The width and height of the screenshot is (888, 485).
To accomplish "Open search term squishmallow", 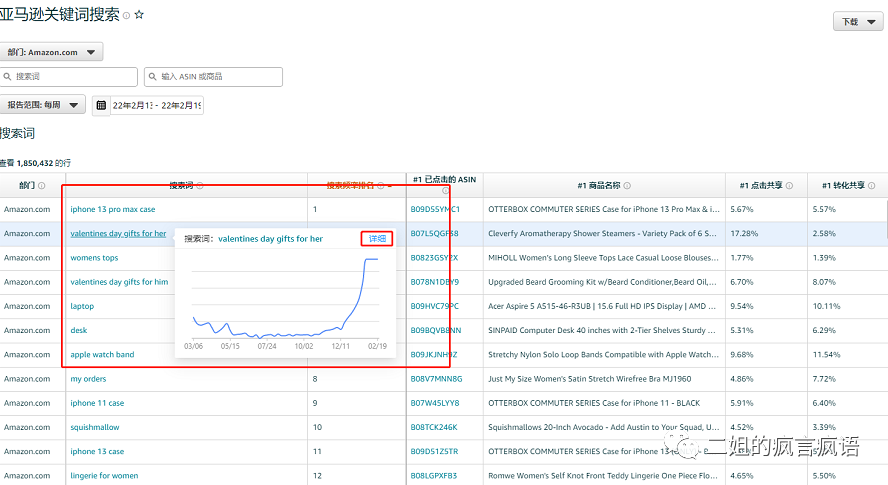I will click(95, 427).
